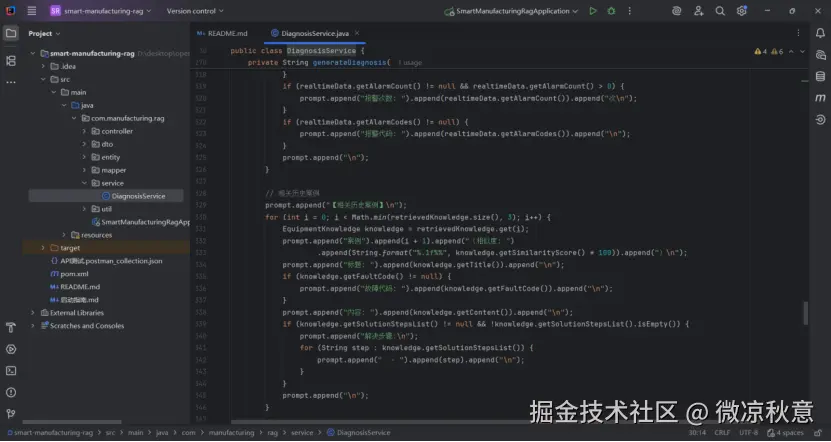Open the Code With Me icon

tap(676, 11)
